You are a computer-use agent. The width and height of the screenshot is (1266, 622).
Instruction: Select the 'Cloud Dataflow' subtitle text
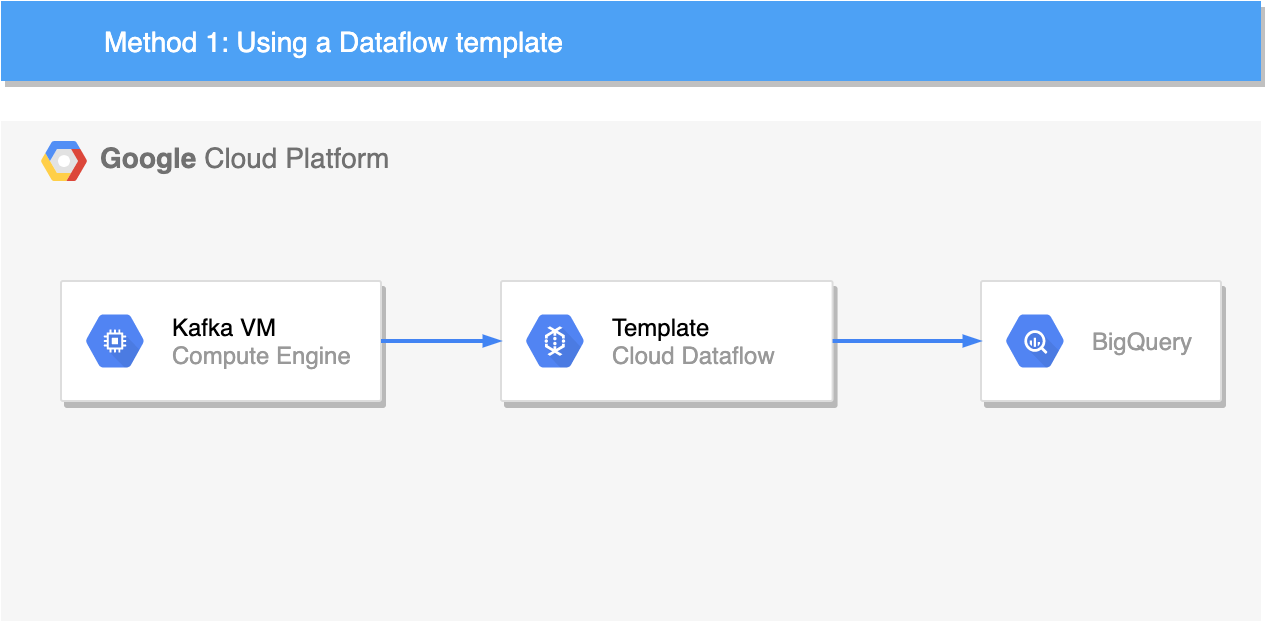click(693, 356)
